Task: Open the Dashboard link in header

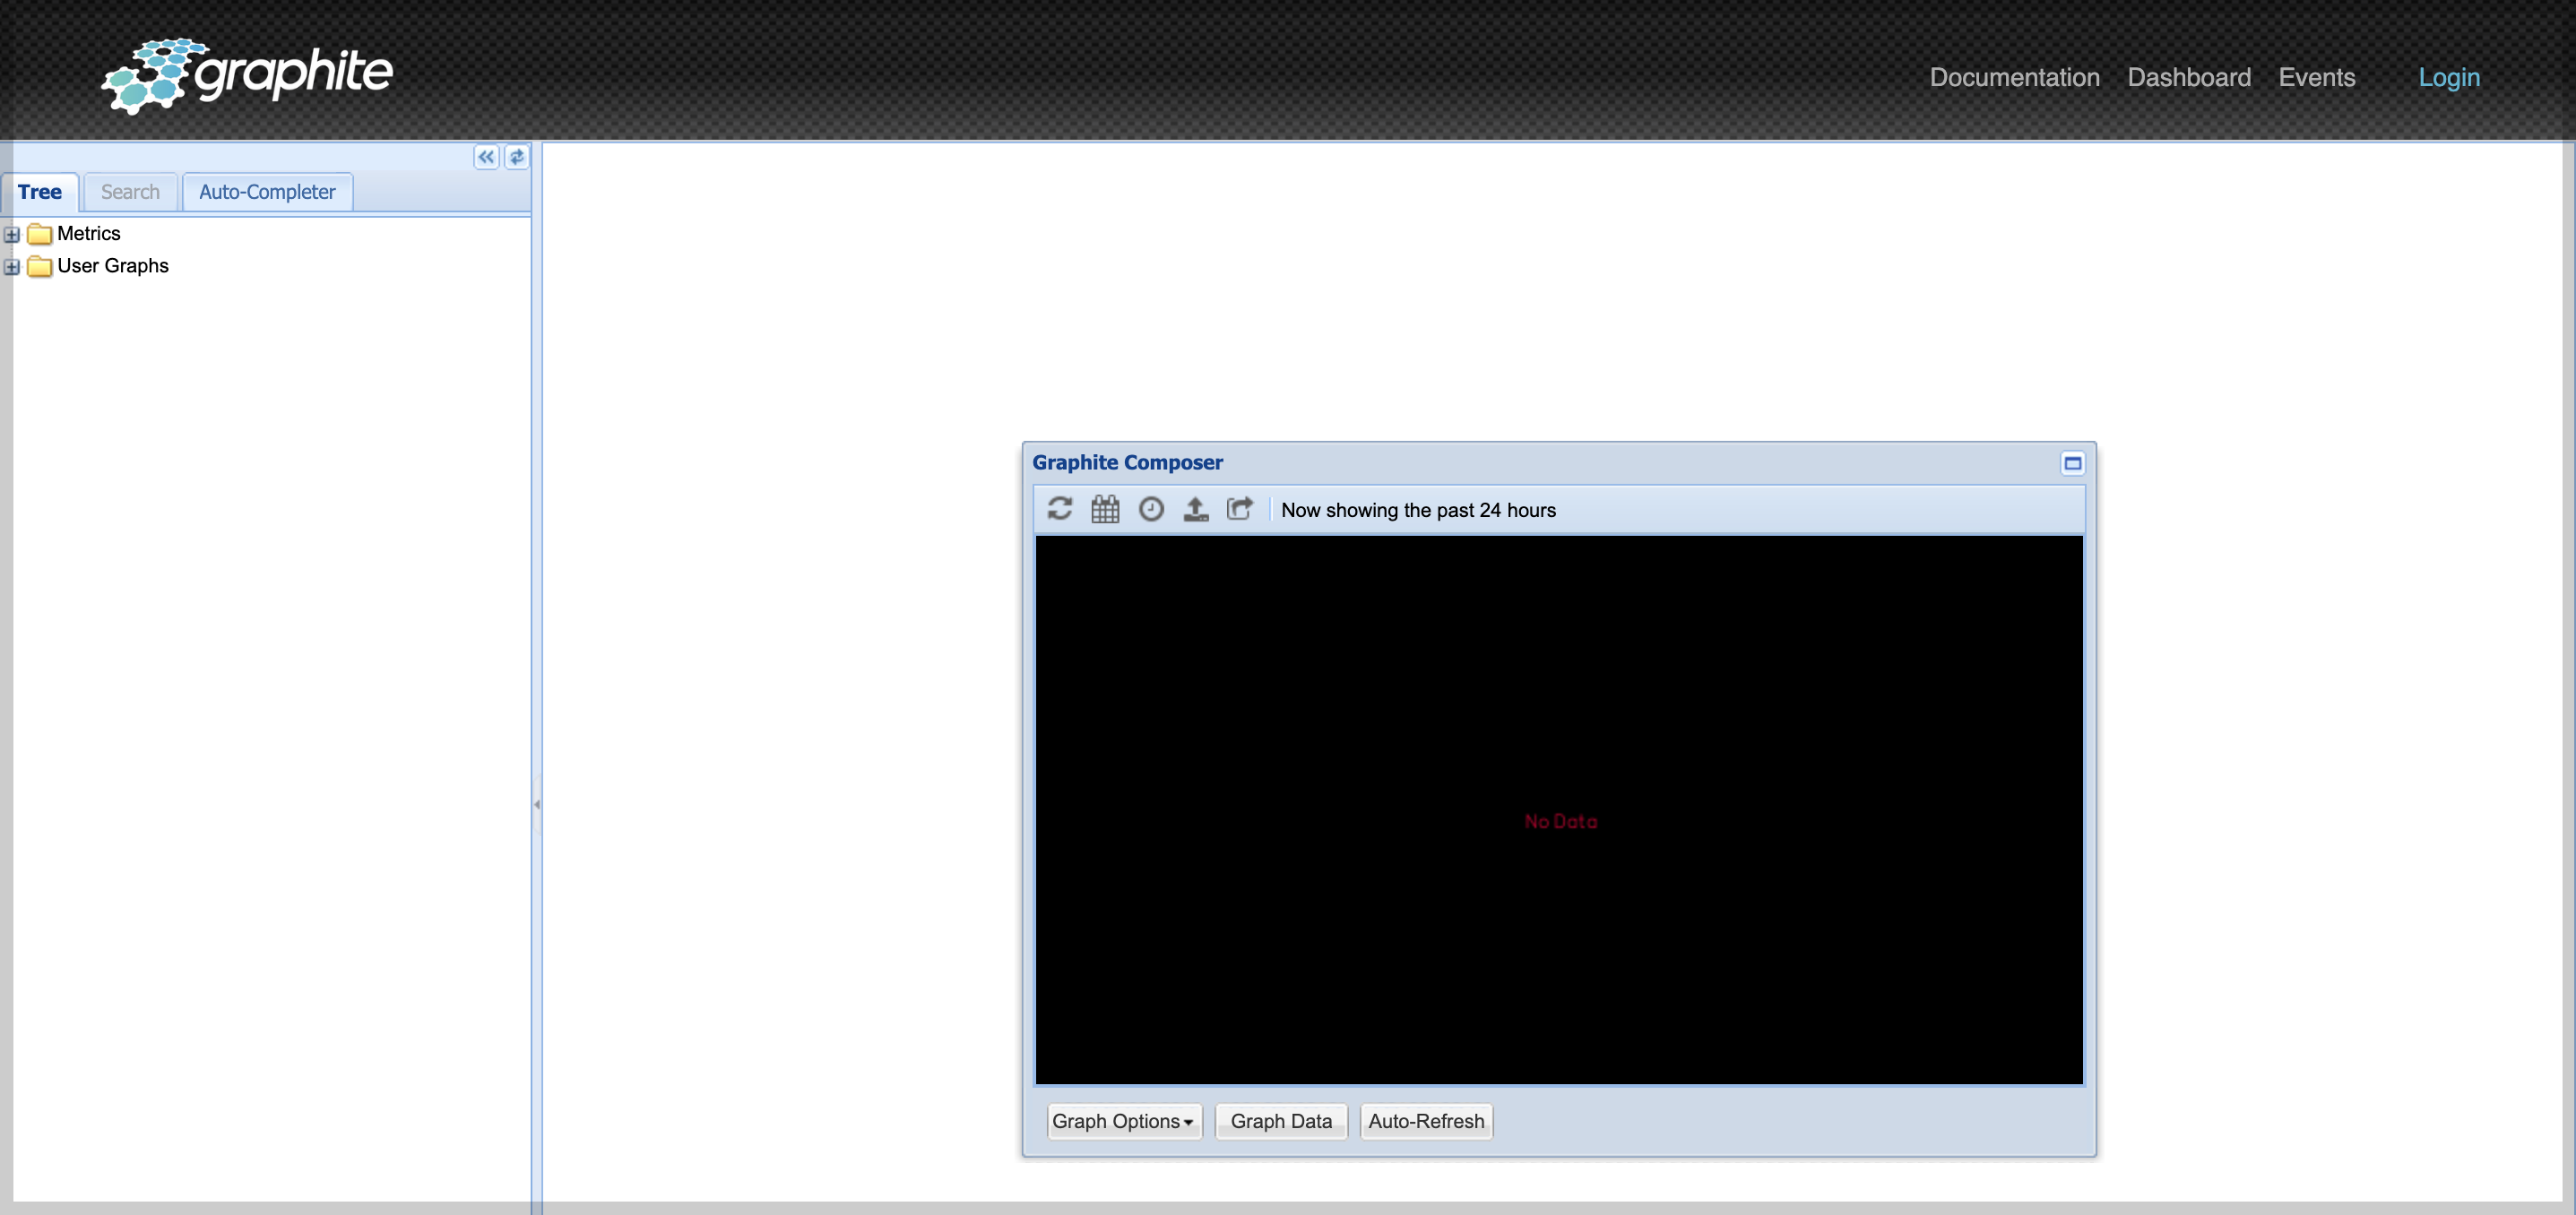Action: click(2188, 77)
